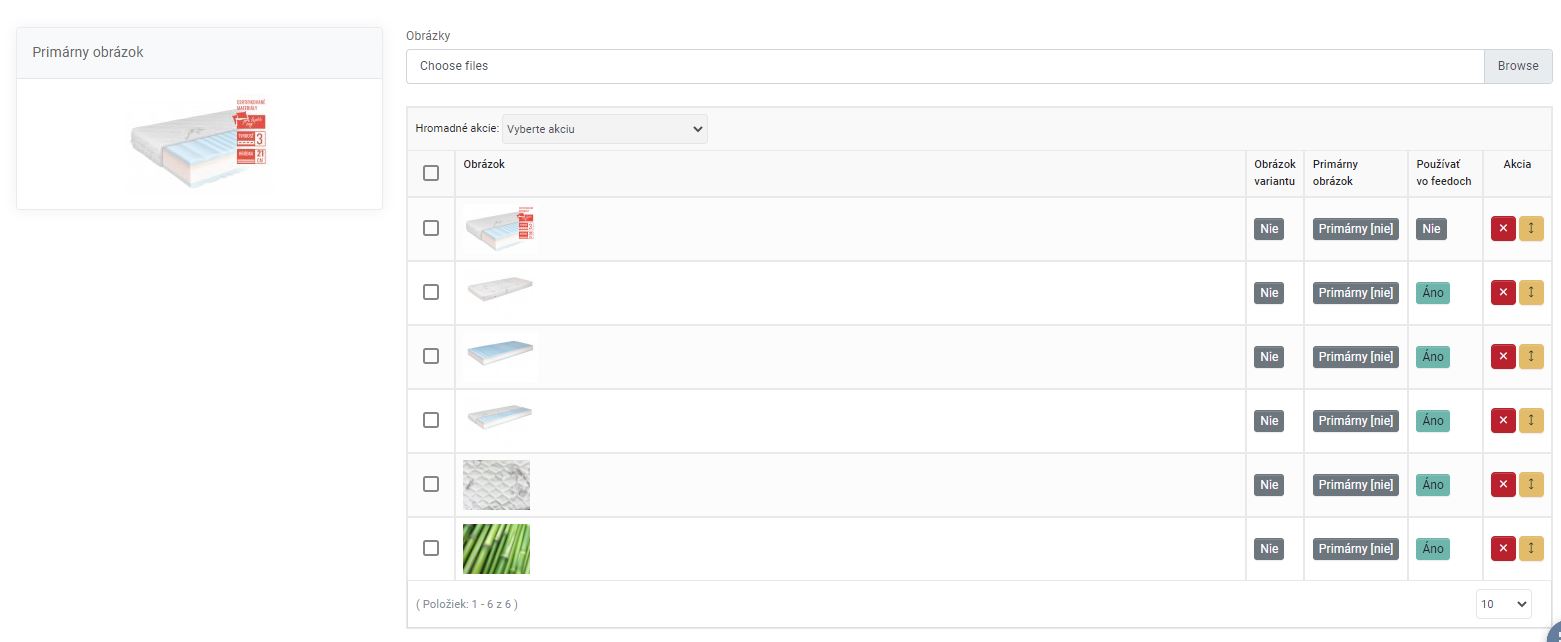
Task: Click the move icon for blue mattress row
Action: [x=1531, y=357]
